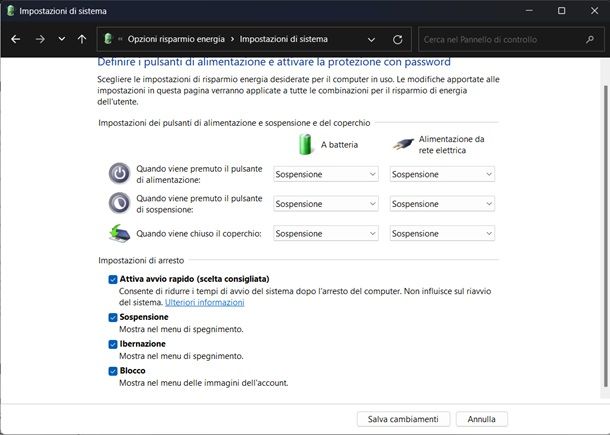Open sleep button dropdown under 'rete elettrica'

click(442, 203)
